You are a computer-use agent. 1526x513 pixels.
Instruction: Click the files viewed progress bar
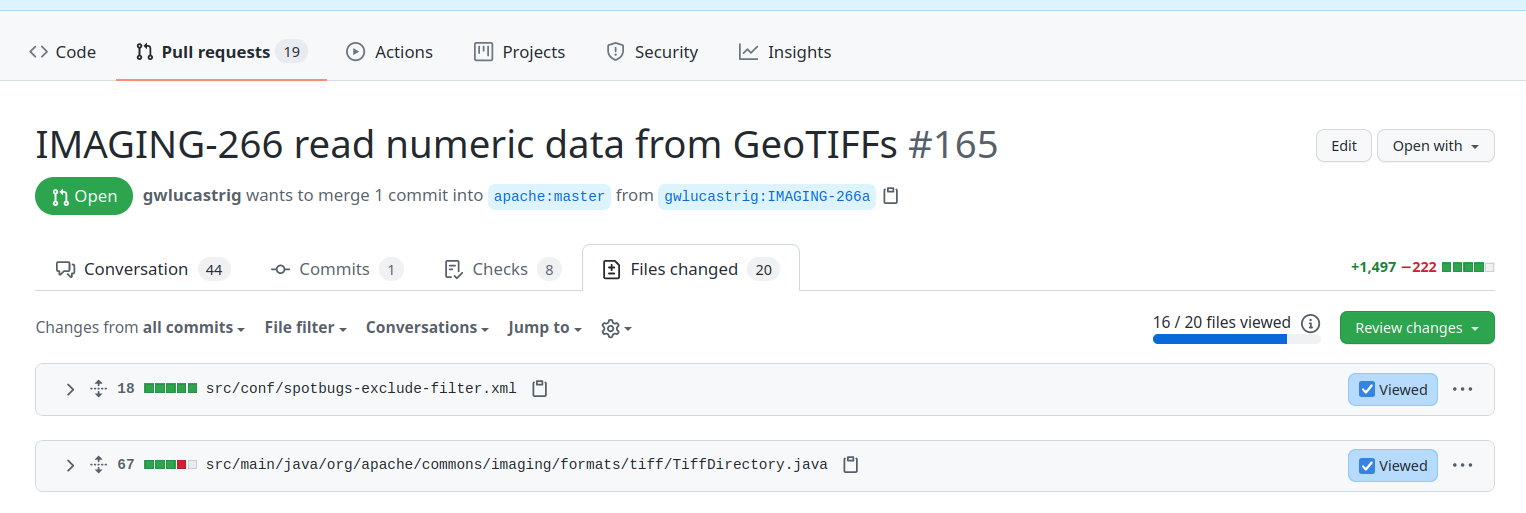coord(1236,339)
